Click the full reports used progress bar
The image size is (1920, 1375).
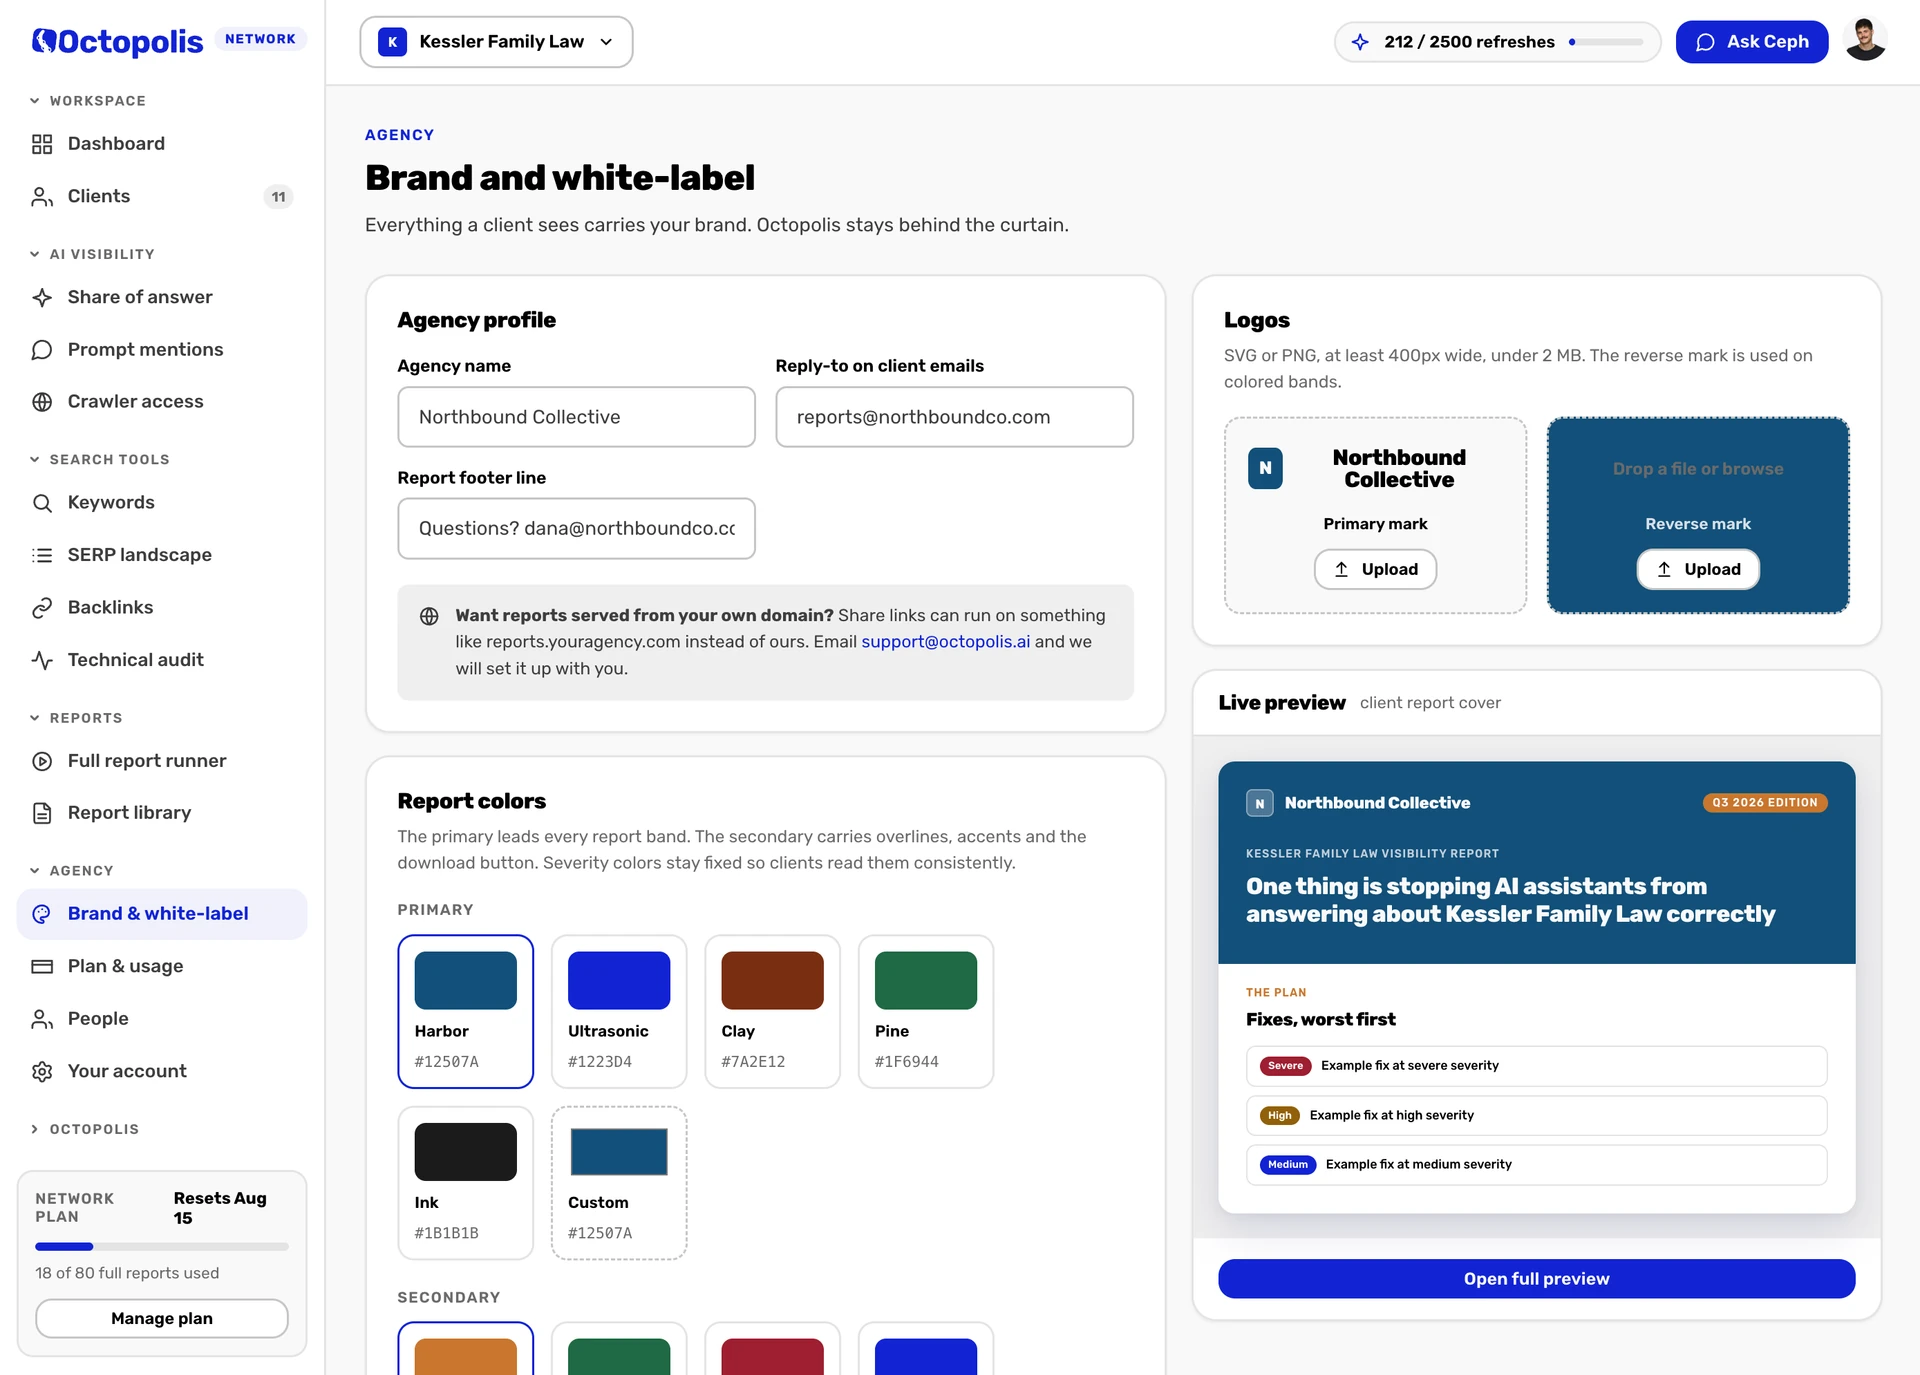coord(162,1247)
